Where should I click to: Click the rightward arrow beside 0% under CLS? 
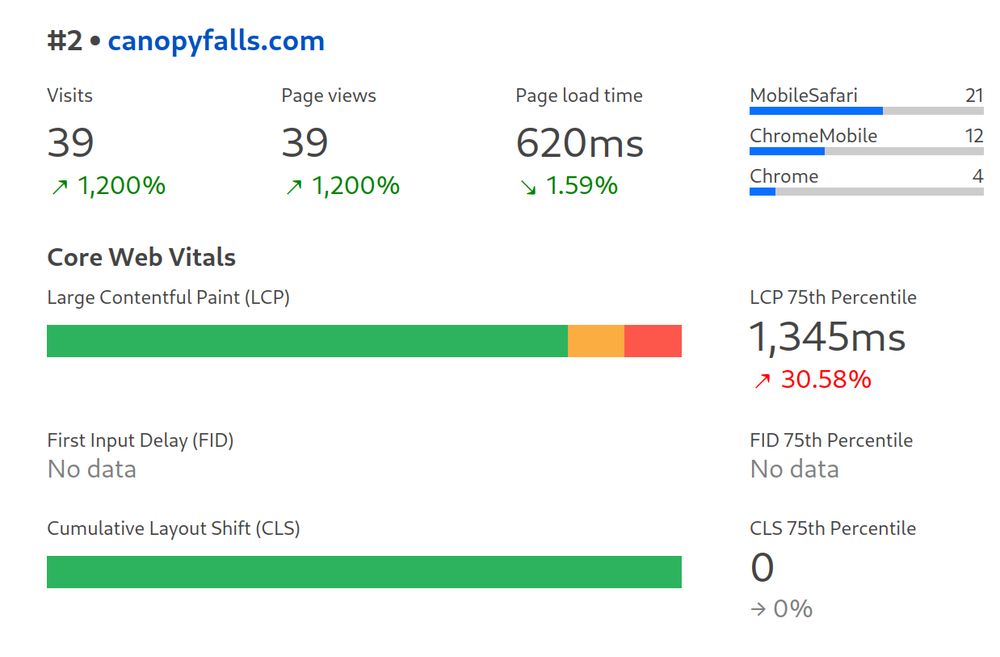tap(759, 608)
